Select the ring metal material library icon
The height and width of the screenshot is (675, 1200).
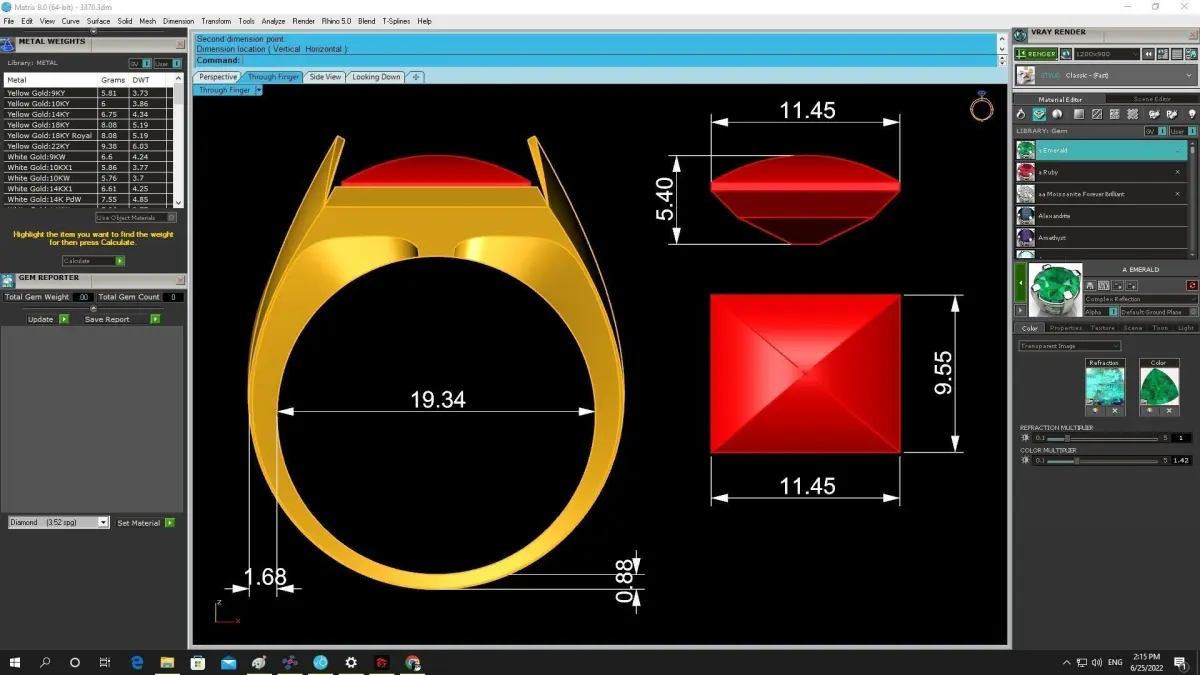pyautogui.click(x=1022, y=114)
